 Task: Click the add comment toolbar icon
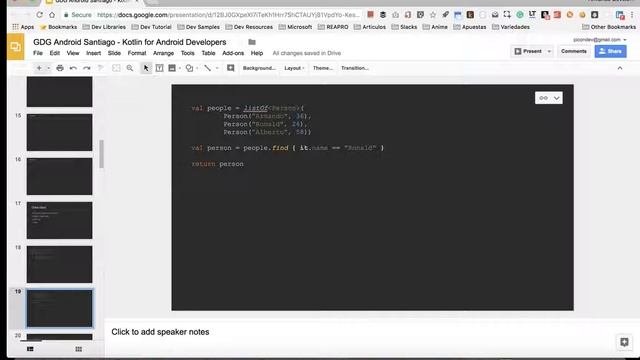click(x=231, y=68)
